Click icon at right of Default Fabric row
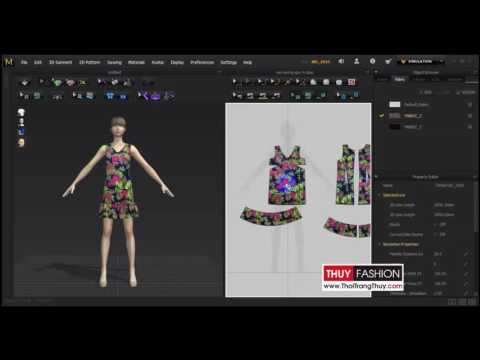 click(470, 105)
